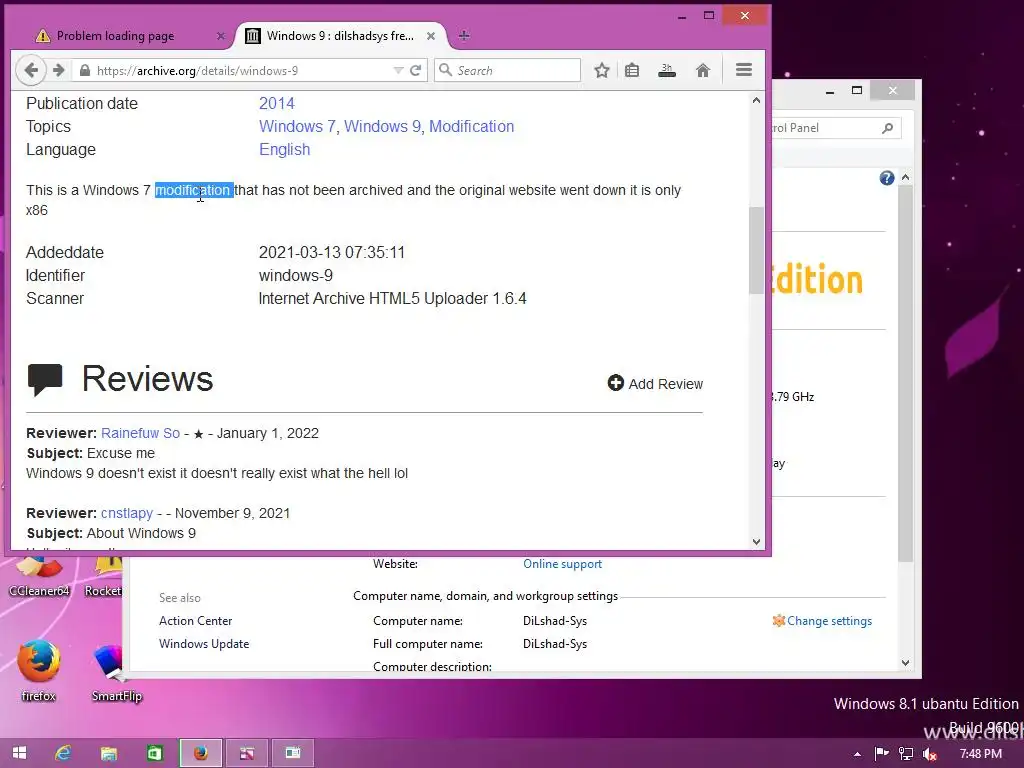The width and height of the screenshot is (1024, 768).
Task: Open Action Center in System window
Action: tap(195, 620)
